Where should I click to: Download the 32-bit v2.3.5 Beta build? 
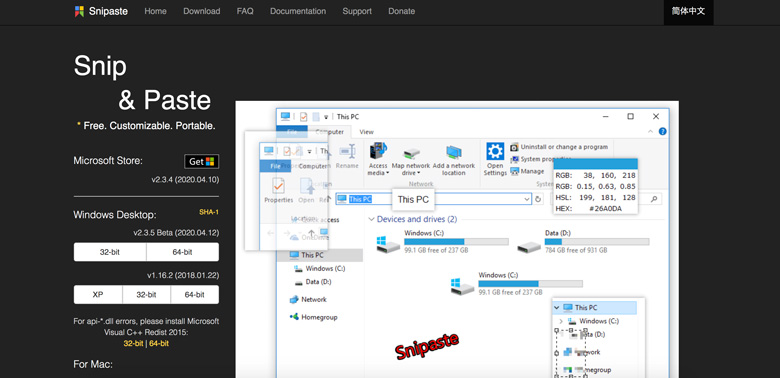[110, 252]
